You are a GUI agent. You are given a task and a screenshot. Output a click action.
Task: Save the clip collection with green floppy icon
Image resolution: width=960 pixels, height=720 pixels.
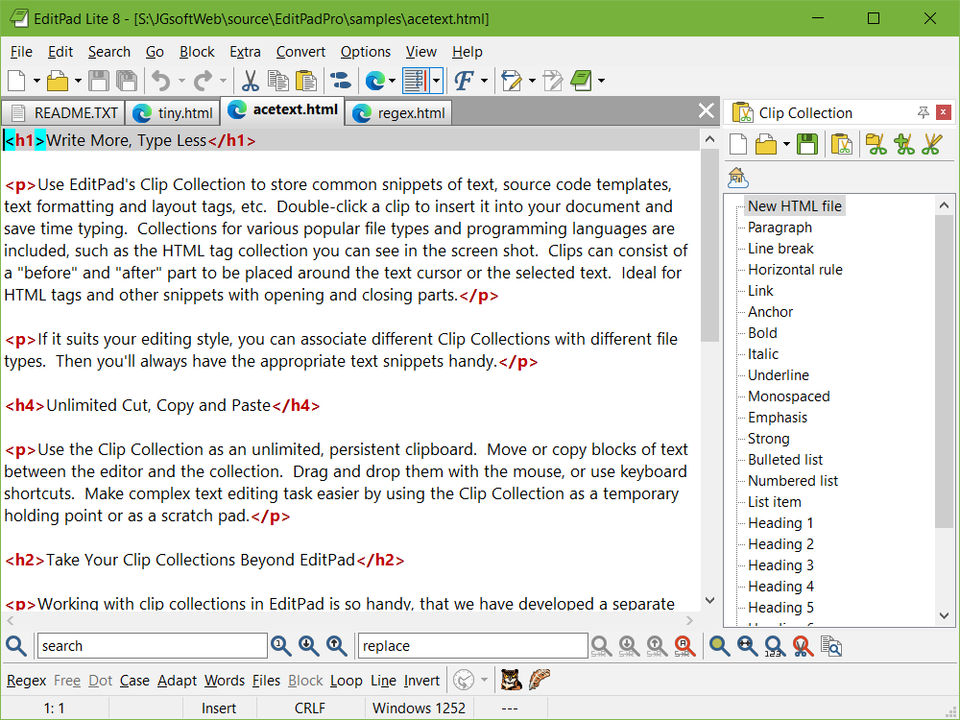click(x=807, y=144)
